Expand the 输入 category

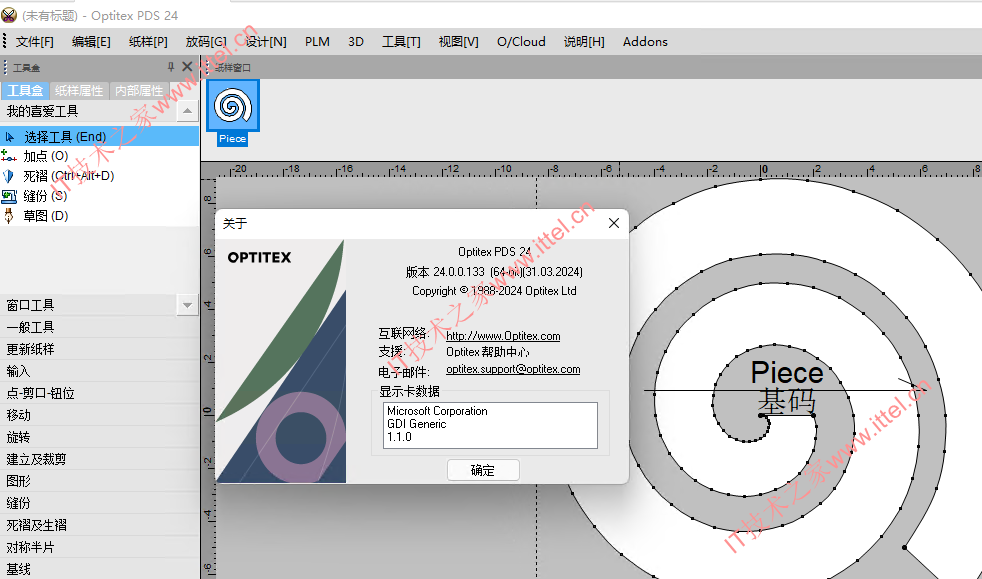(100, 371)
